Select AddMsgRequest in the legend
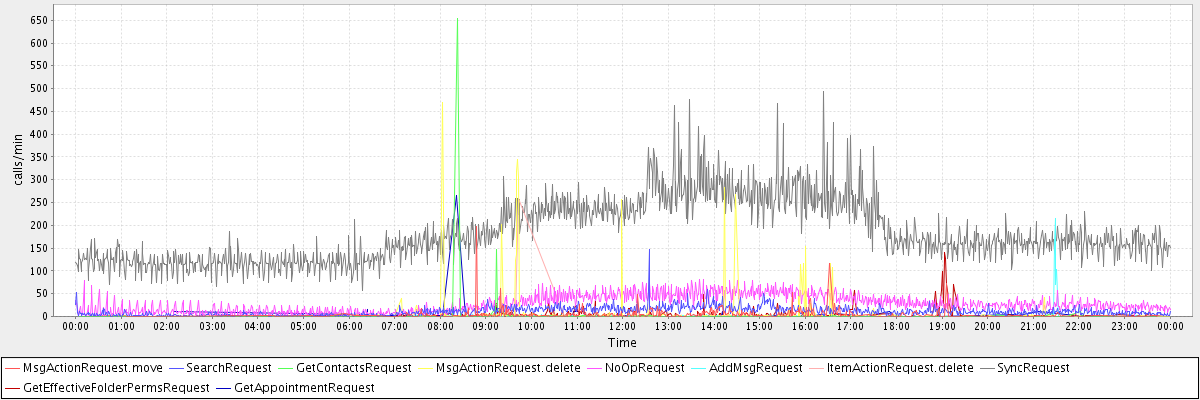This screenshot has width=1200, height=400. click(756, 368)
